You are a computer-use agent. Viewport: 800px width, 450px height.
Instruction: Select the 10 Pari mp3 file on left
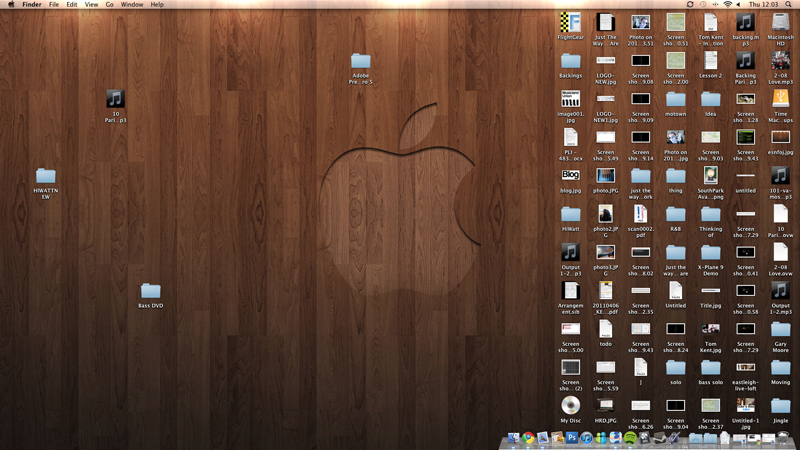(x=115, y=99)
